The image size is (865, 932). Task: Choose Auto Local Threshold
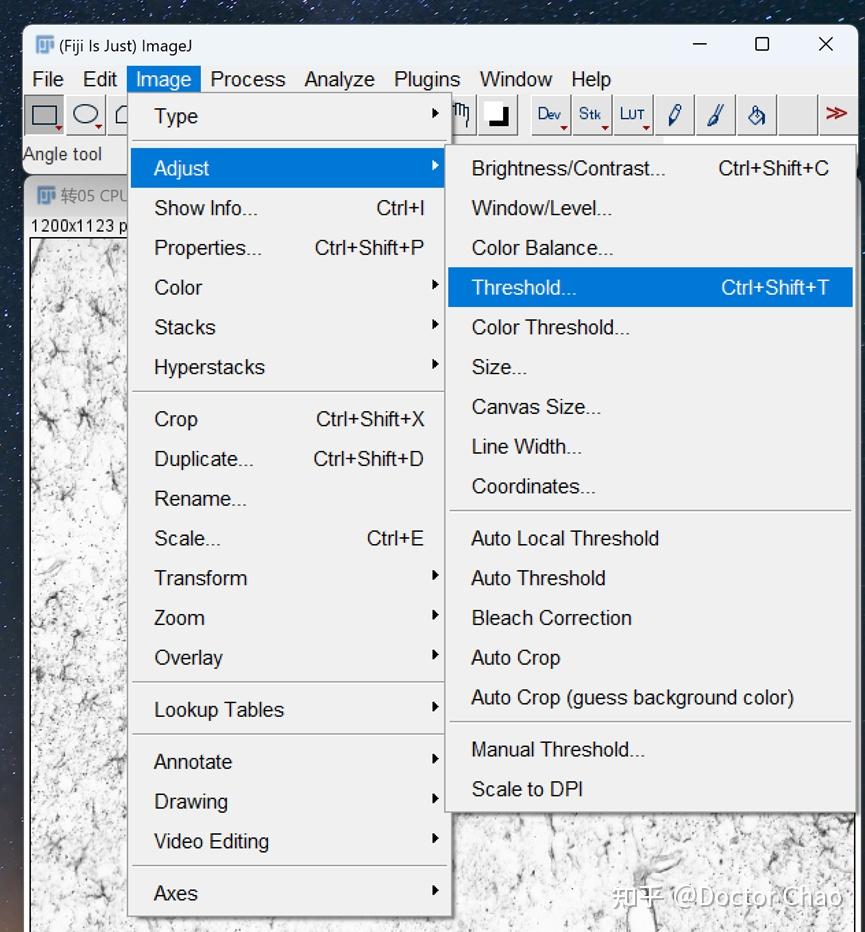[650, 539]
